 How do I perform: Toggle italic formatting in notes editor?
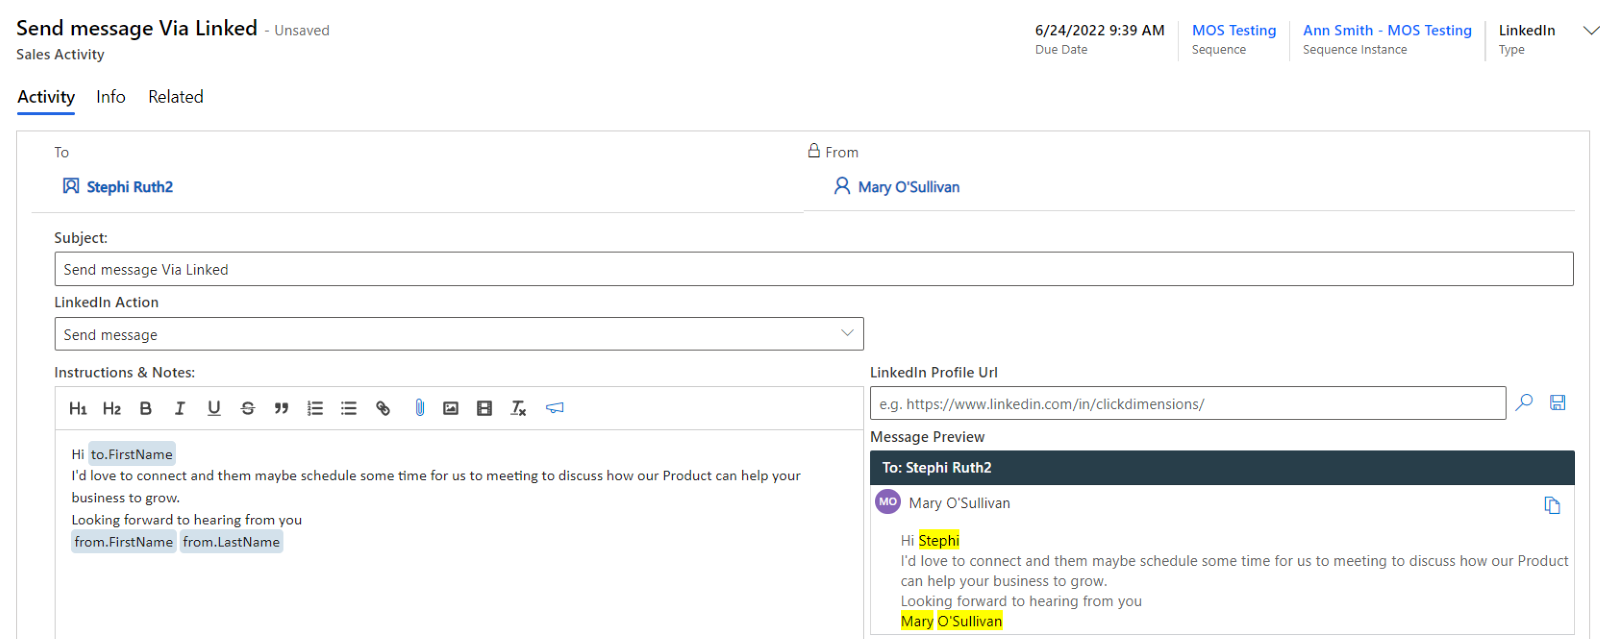click(x=180, y=408)
